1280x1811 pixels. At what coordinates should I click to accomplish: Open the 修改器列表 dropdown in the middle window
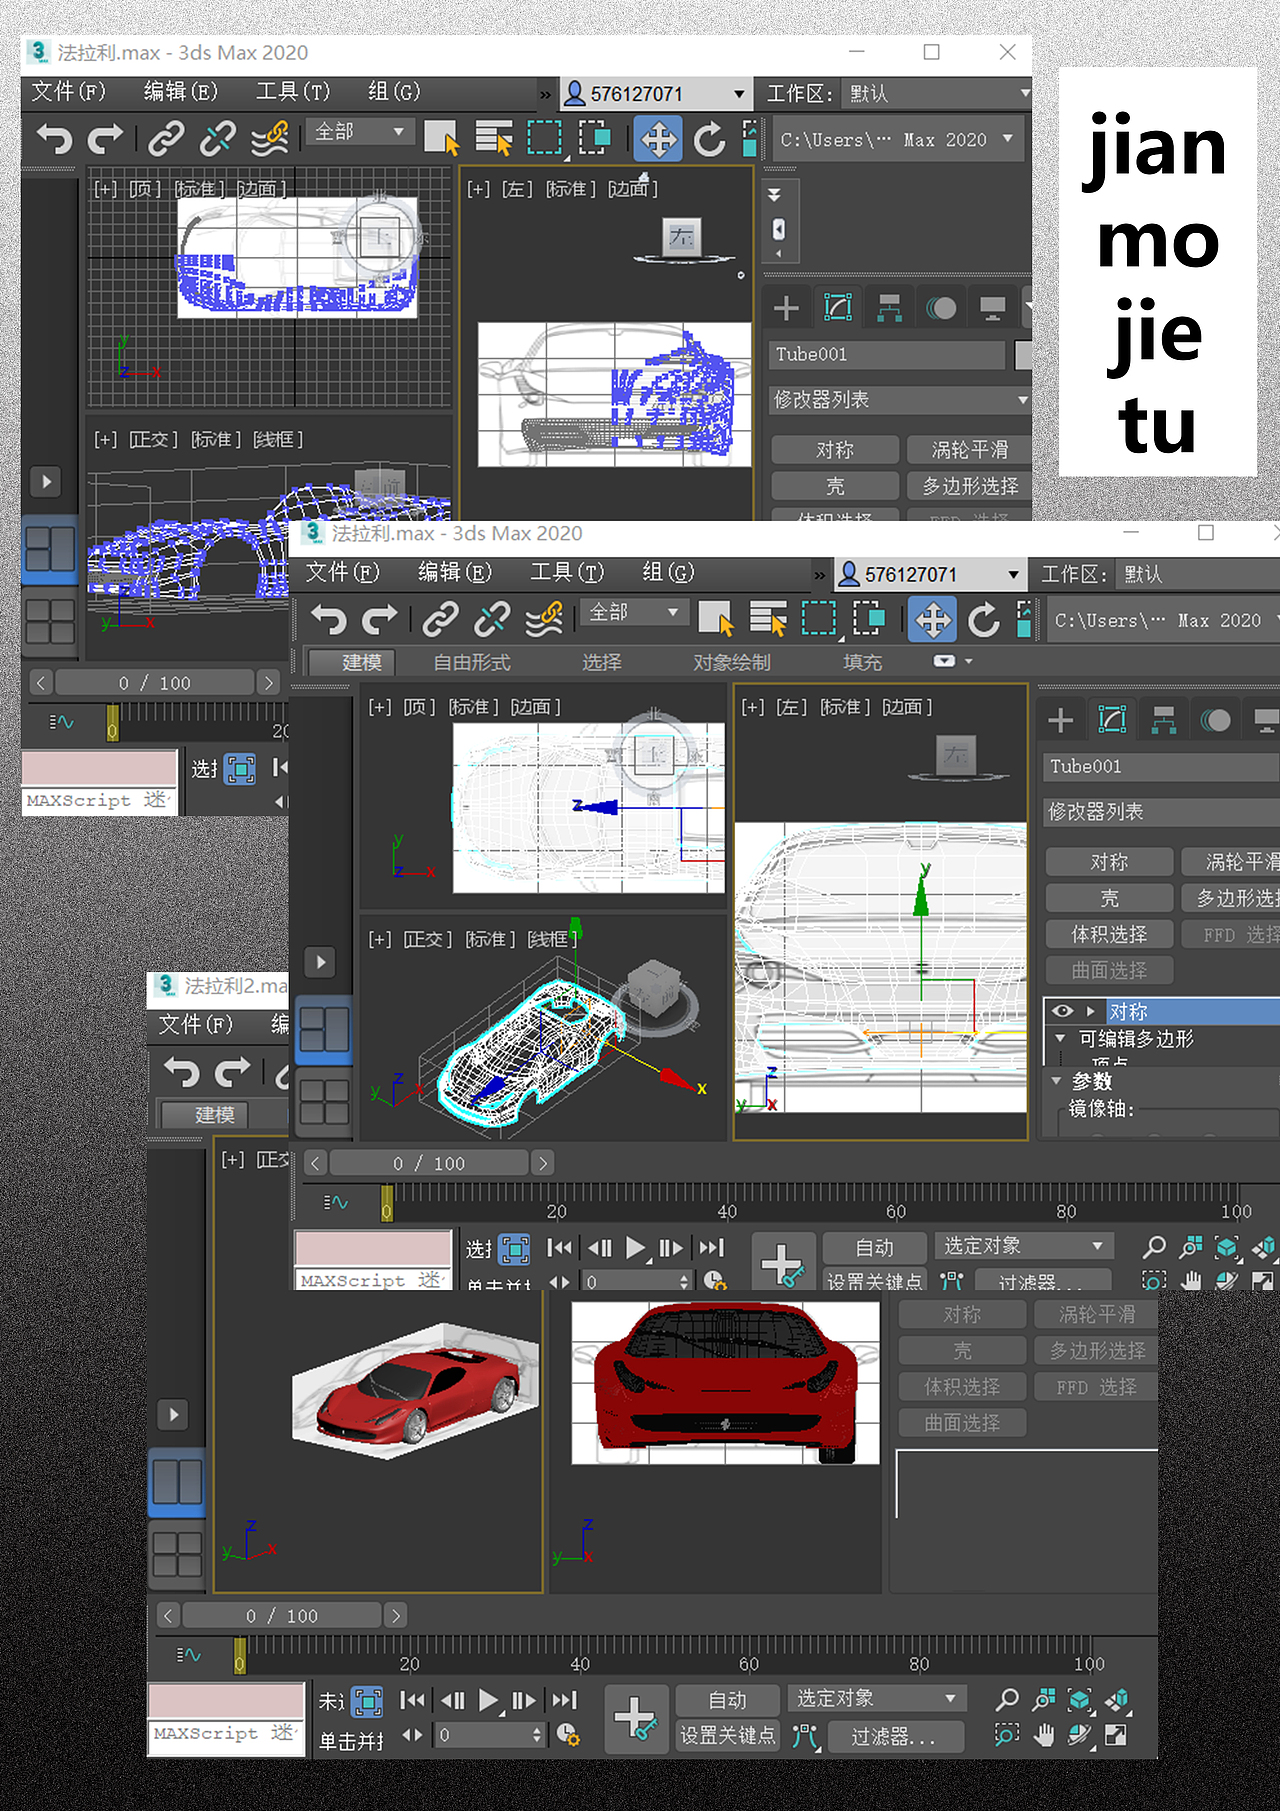[1160, 811]
